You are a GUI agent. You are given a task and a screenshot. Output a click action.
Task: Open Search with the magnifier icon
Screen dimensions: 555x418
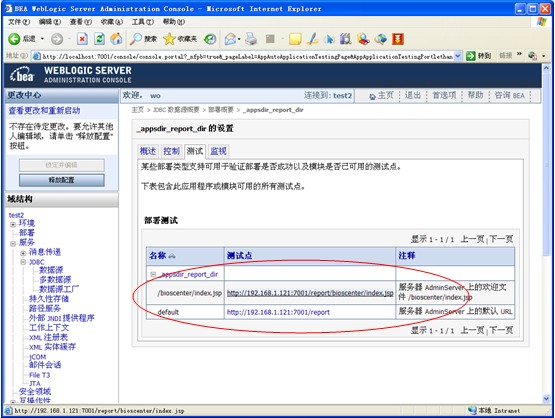(x=135, y=39)
